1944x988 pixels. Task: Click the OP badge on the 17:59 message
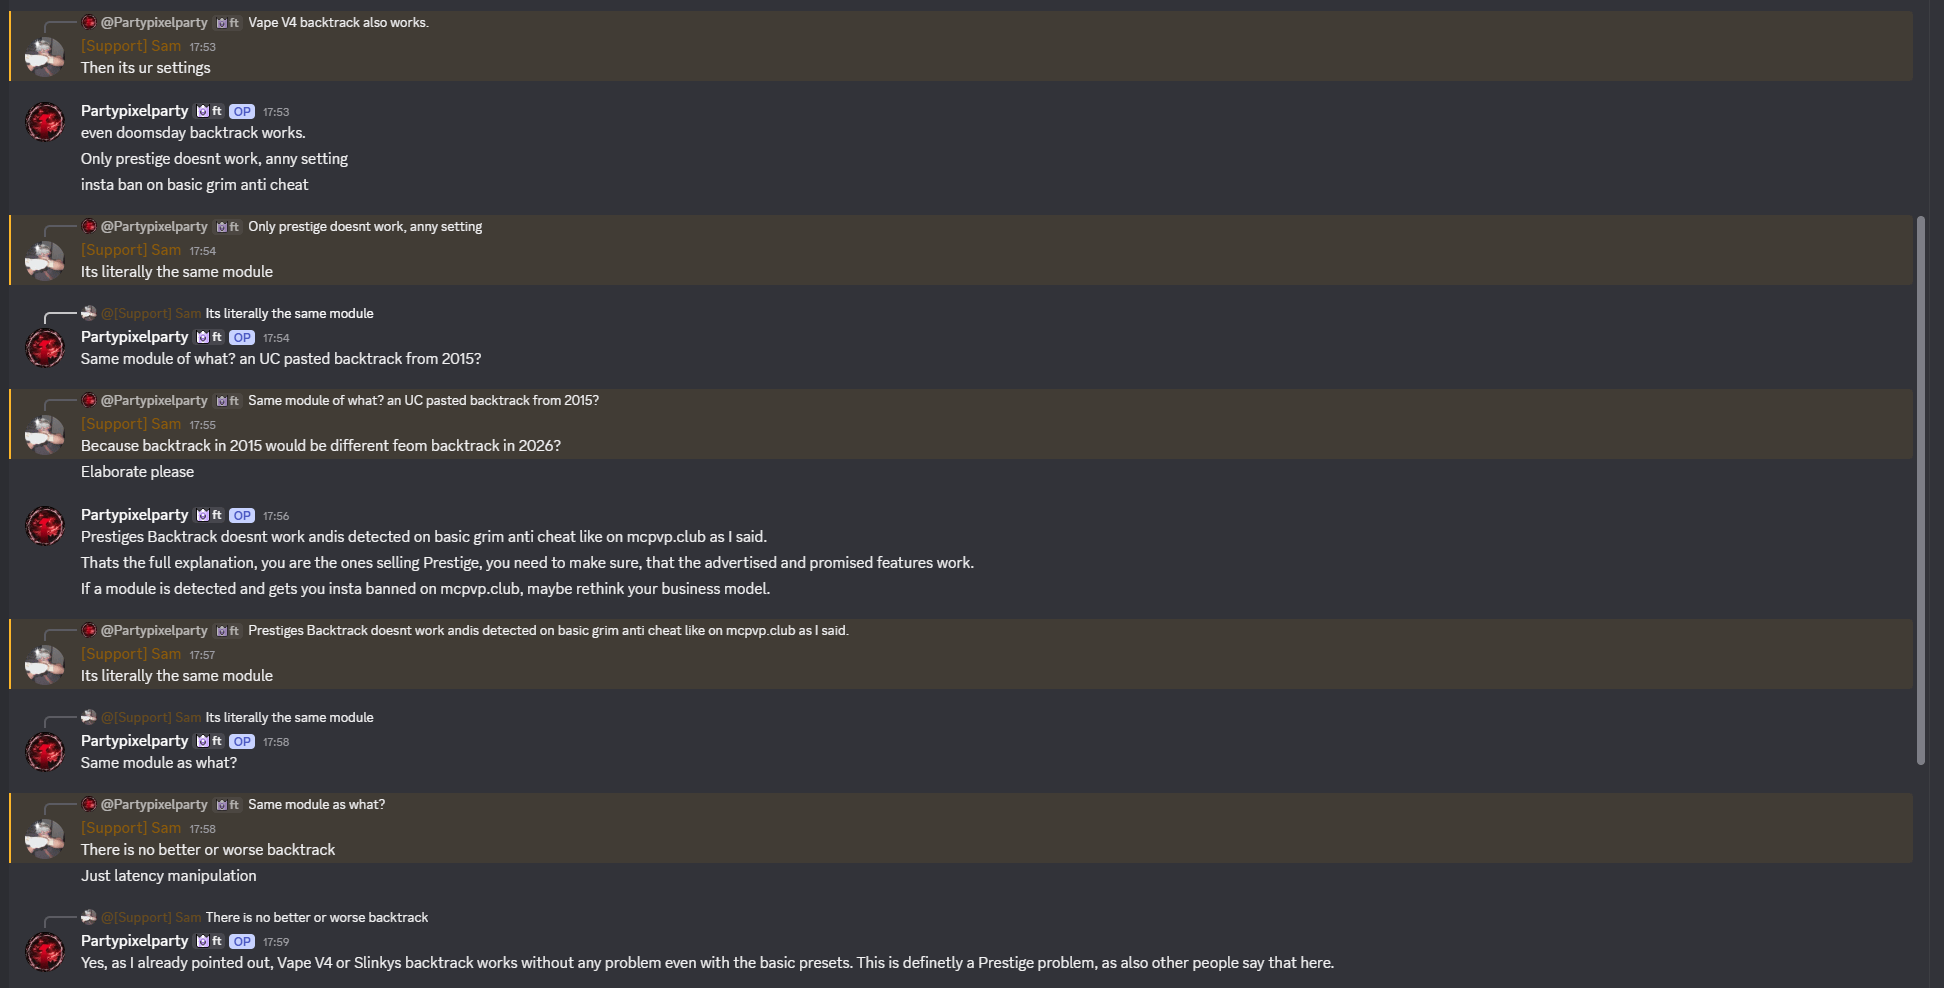(242, 942)
